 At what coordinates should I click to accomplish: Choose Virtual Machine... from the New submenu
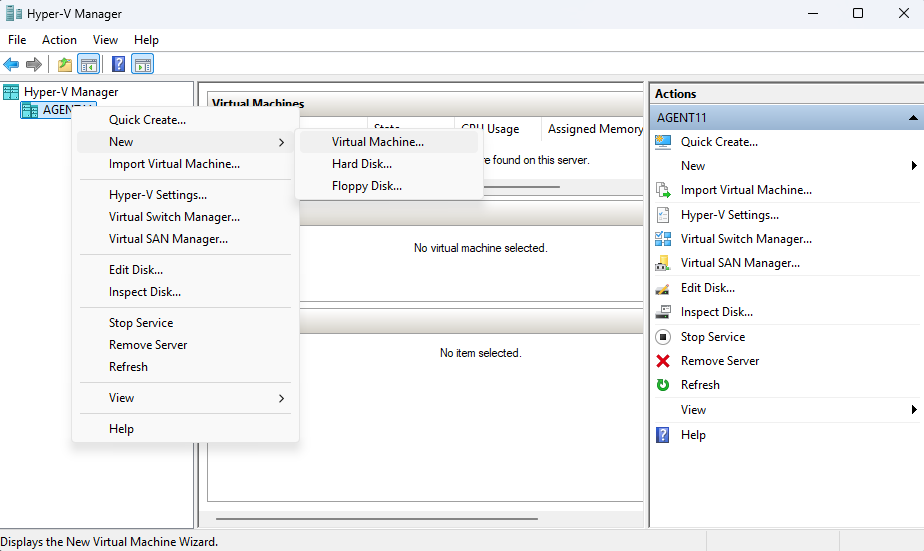(378, 142)
